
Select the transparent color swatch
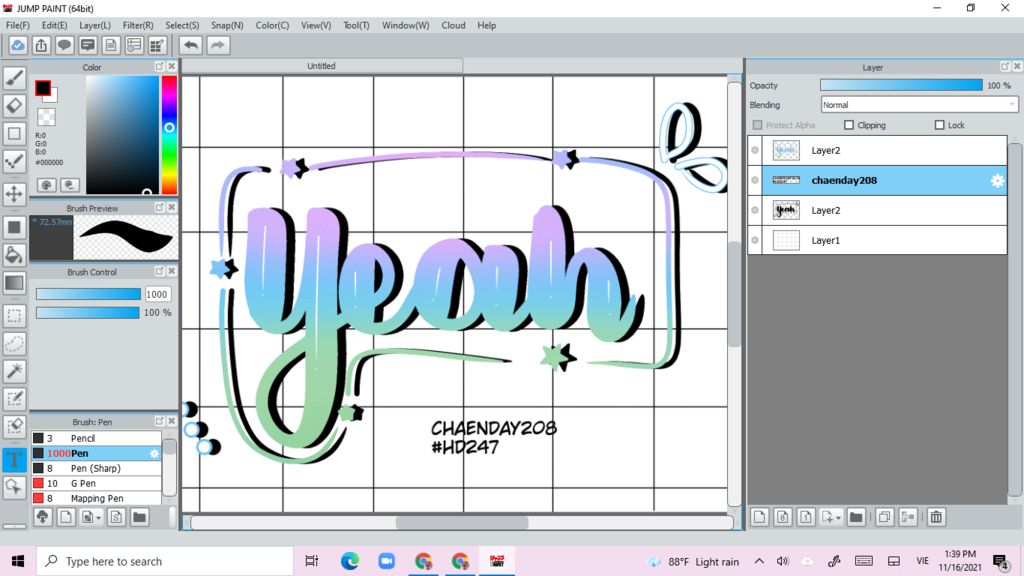46,117
